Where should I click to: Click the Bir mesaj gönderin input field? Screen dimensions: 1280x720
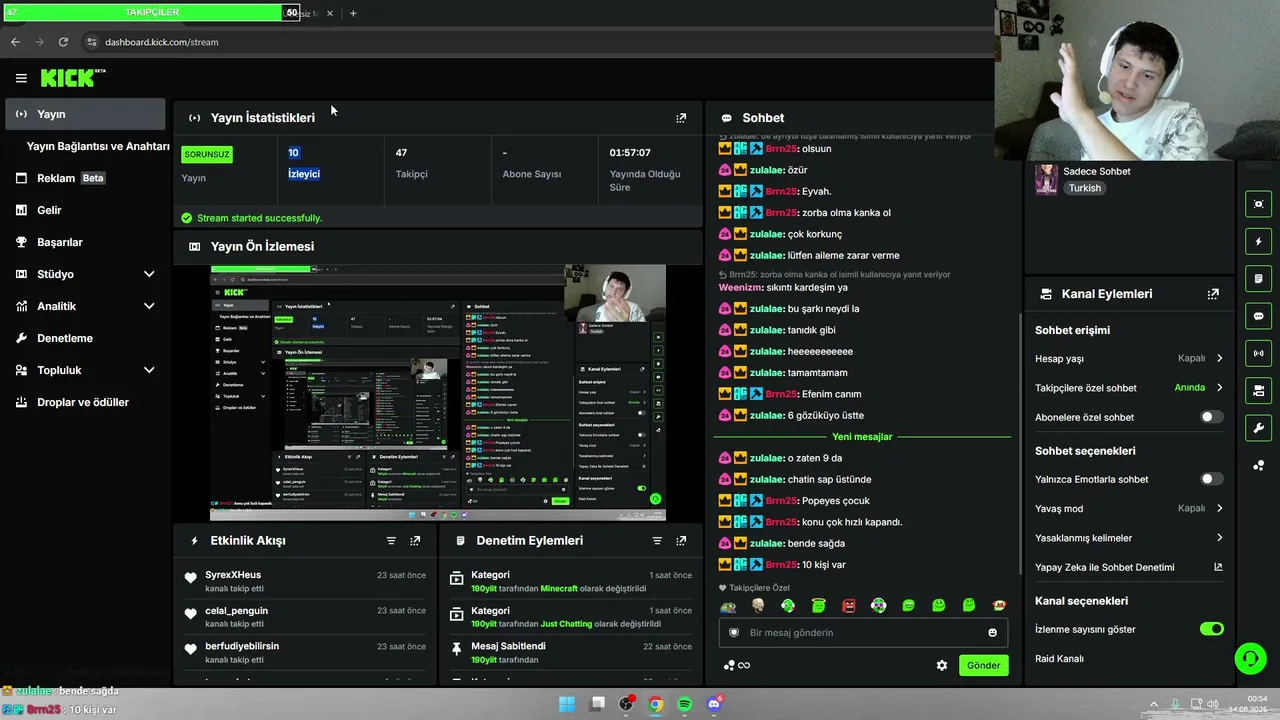(x=861, y=633)
